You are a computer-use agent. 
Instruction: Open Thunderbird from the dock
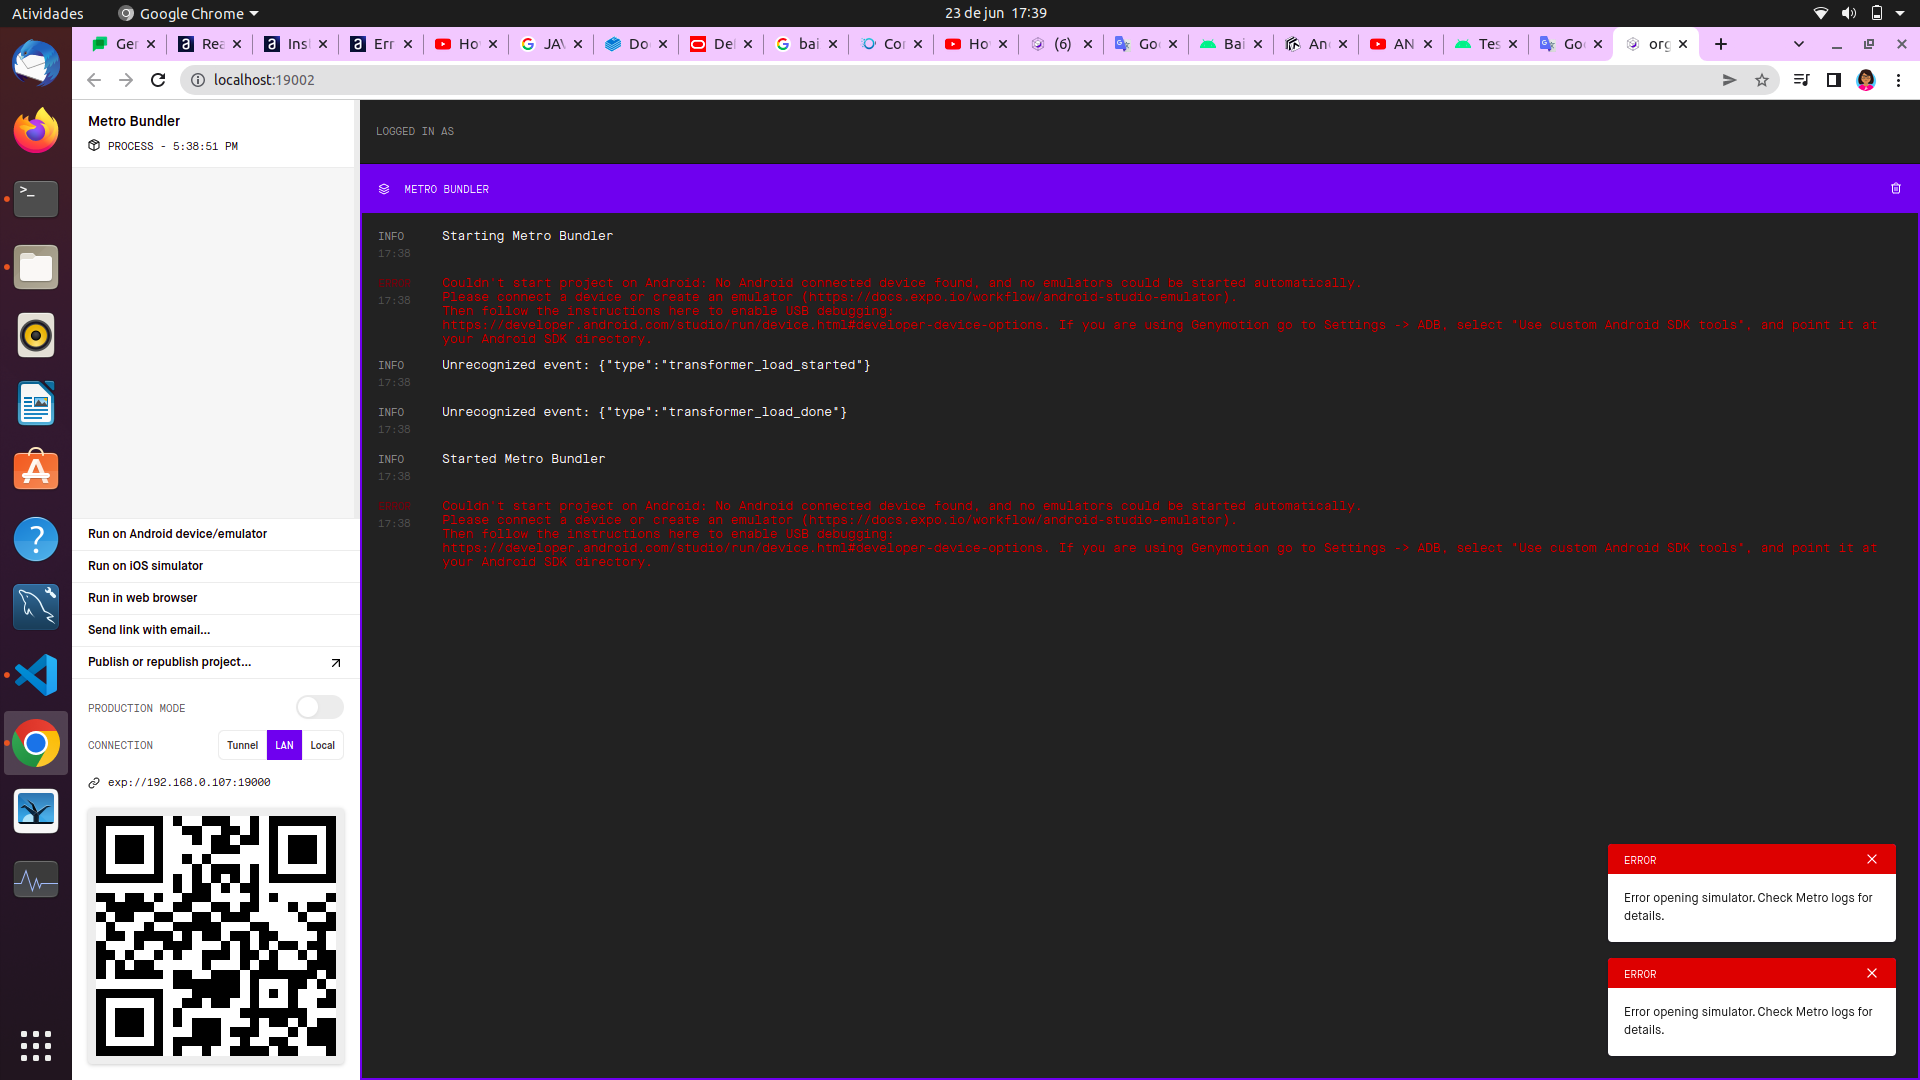pos(36,64)
